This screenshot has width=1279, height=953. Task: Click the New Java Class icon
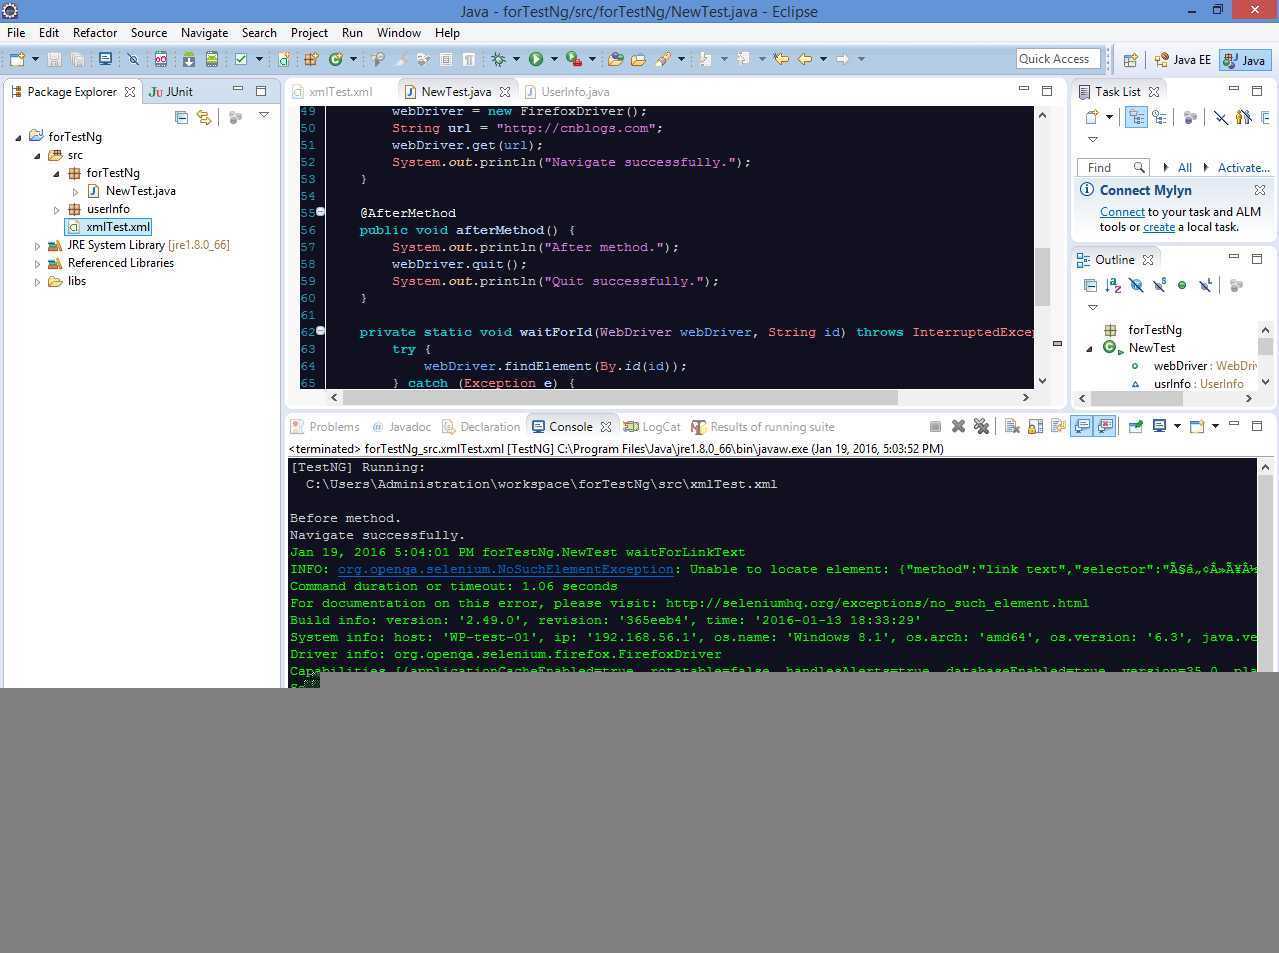tap(336, 59)
